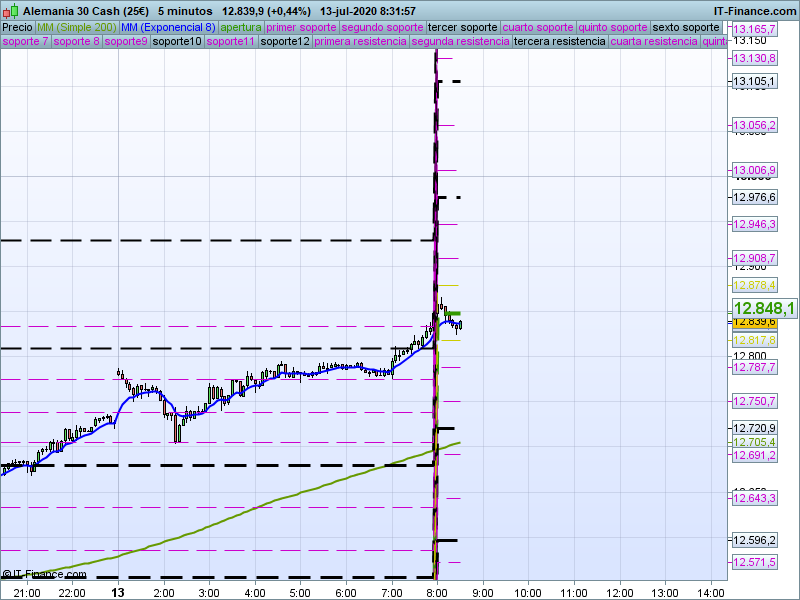Viewport: 800px width, 600px height.
Task: Click the yellow 12.878,4 price tag
Action: pyautogui.click(x=754, y=285)
